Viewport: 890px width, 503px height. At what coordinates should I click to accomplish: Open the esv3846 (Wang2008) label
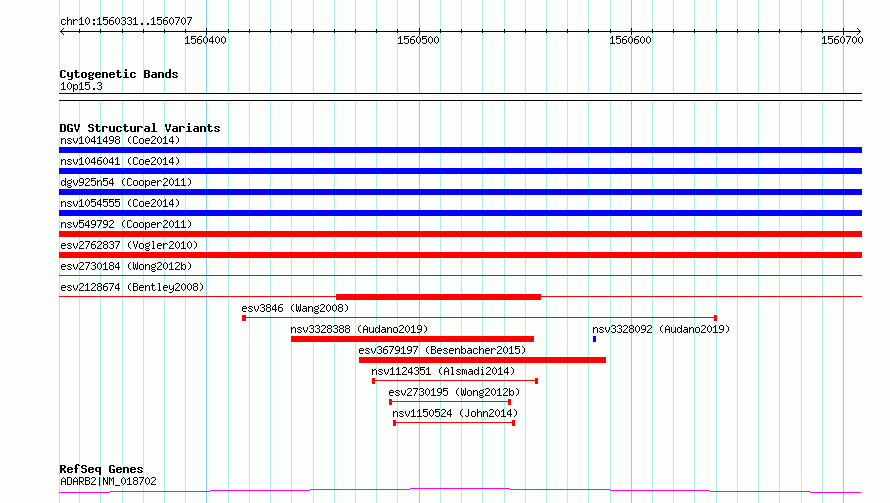click(295, 308)
